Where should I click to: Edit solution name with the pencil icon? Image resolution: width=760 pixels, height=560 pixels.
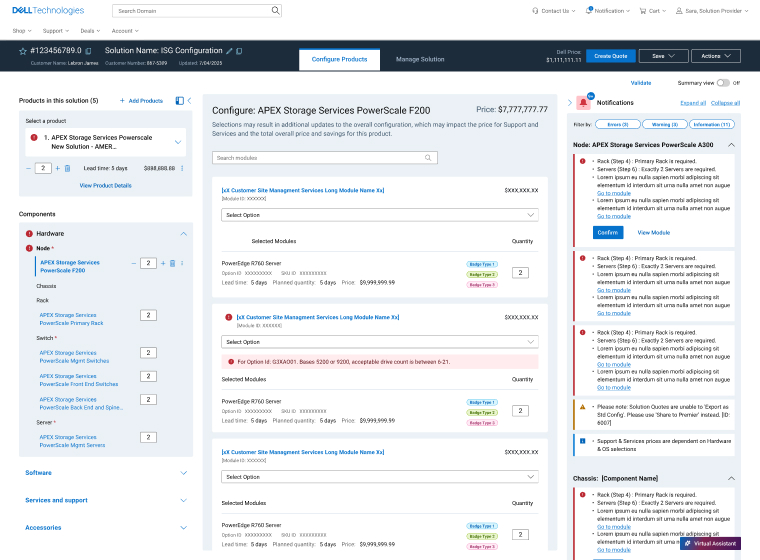229,51
